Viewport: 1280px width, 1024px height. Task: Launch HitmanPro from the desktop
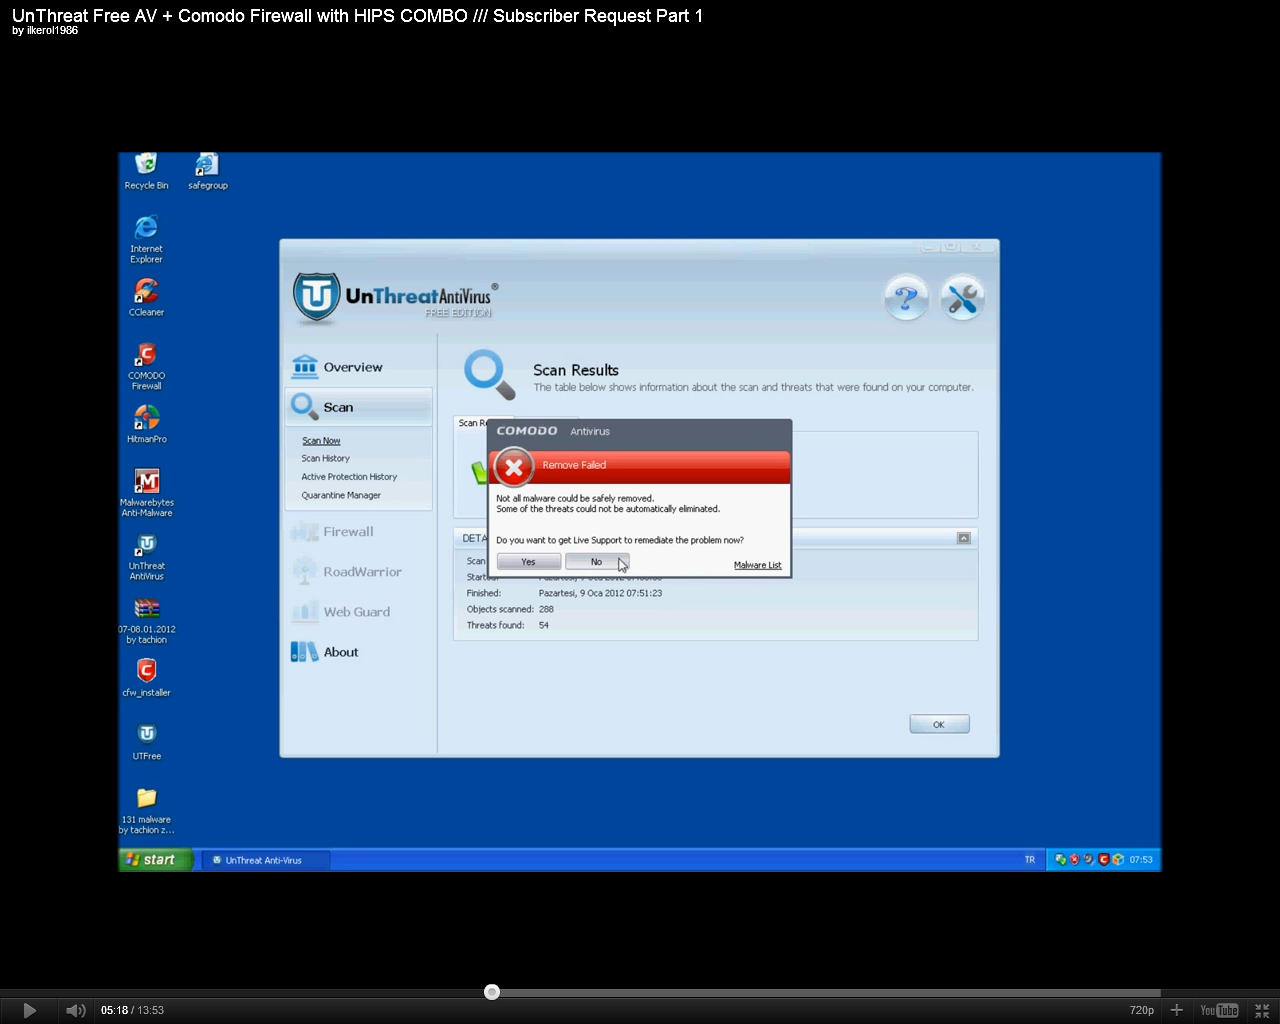pos(146,418)
